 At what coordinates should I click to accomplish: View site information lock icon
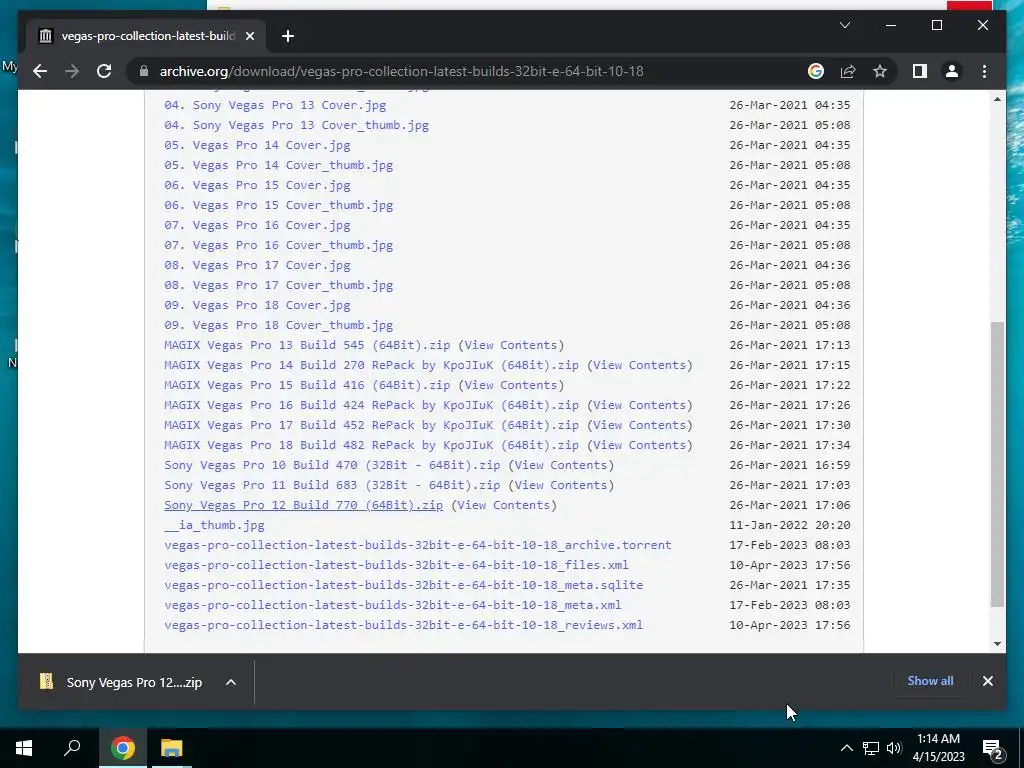pos(144,71)
